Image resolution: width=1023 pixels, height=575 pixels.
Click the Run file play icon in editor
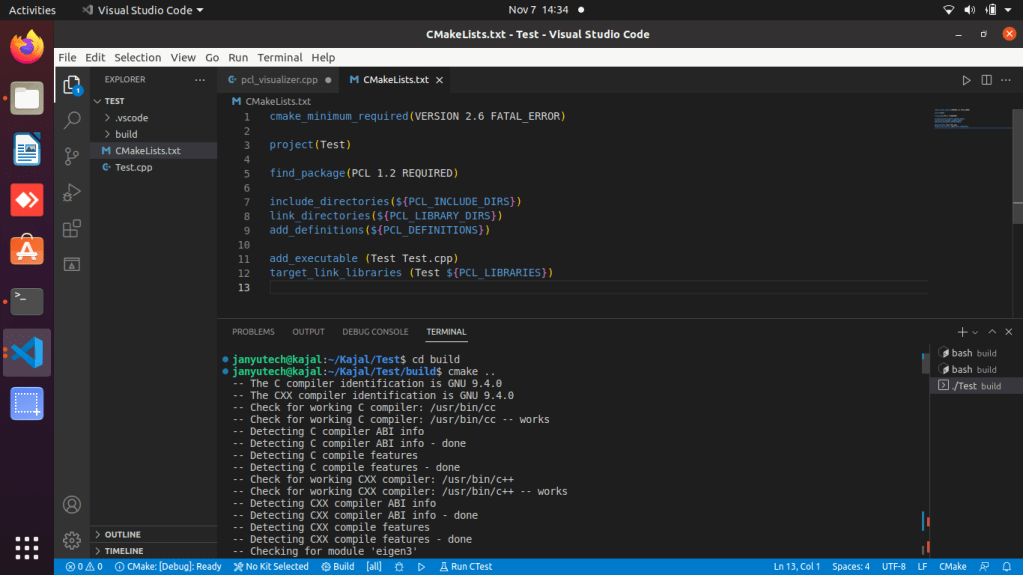pyautogui.click(x=966, y=80)
